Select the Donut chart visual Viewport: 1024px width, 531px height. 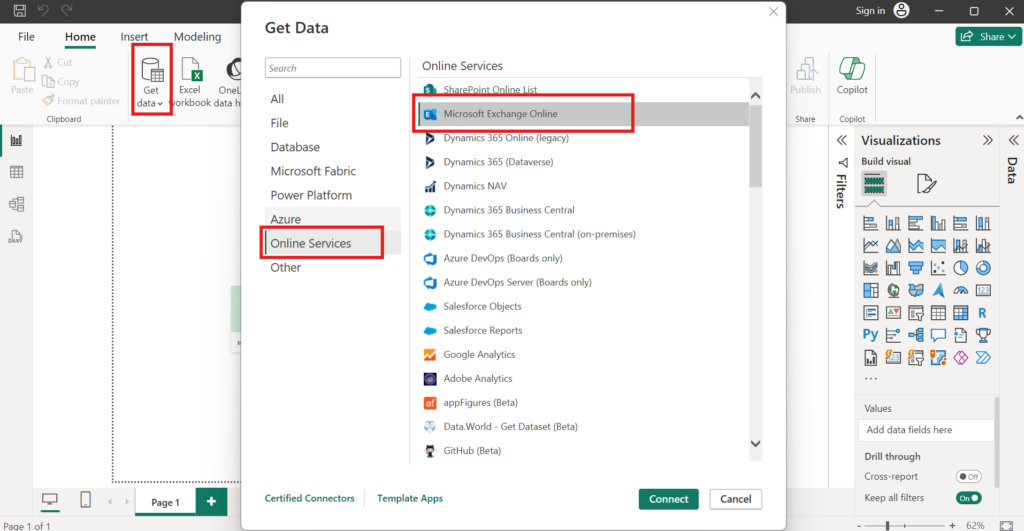(983, 268)
